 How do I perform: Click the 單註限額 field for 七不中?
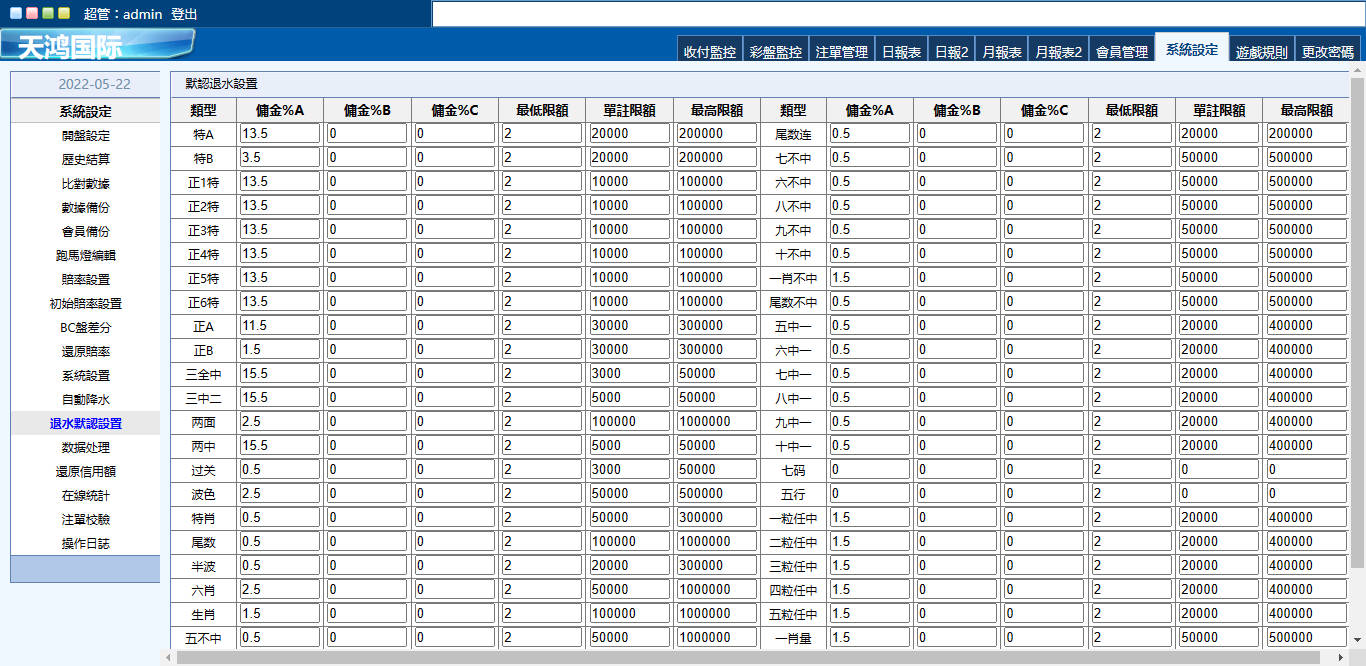[x=1219, y=157]
